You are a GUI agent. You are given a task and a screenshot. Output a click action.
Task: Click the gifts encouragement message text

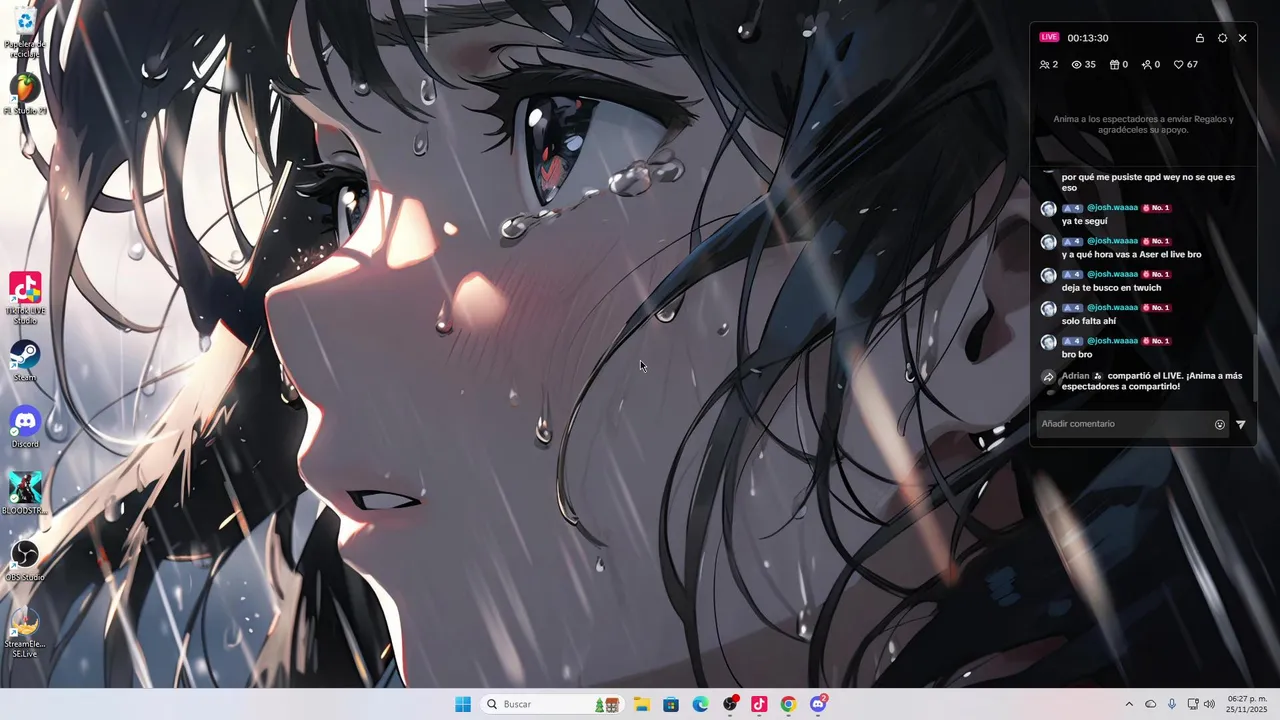click(1143, 124)
